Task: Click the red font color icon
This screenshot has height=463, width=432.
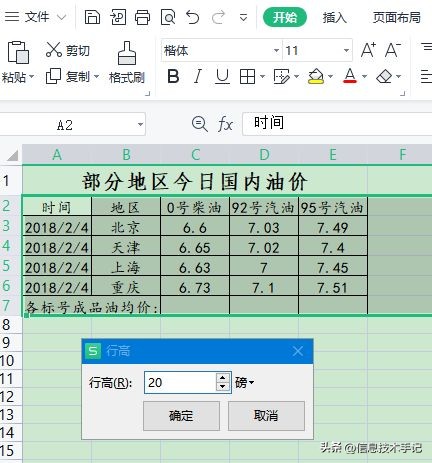Action: (x=350, y=77)
